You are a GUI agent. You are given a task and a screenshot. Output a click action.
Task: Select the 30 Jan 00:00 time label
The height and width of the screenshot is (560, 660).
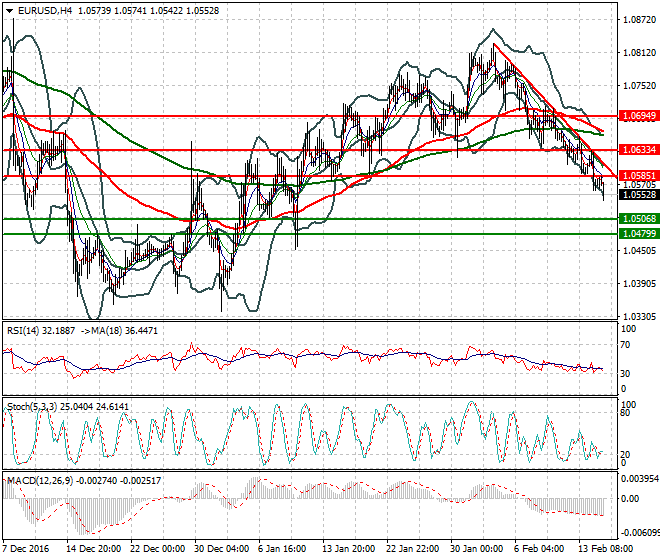(x=476, y=549)
